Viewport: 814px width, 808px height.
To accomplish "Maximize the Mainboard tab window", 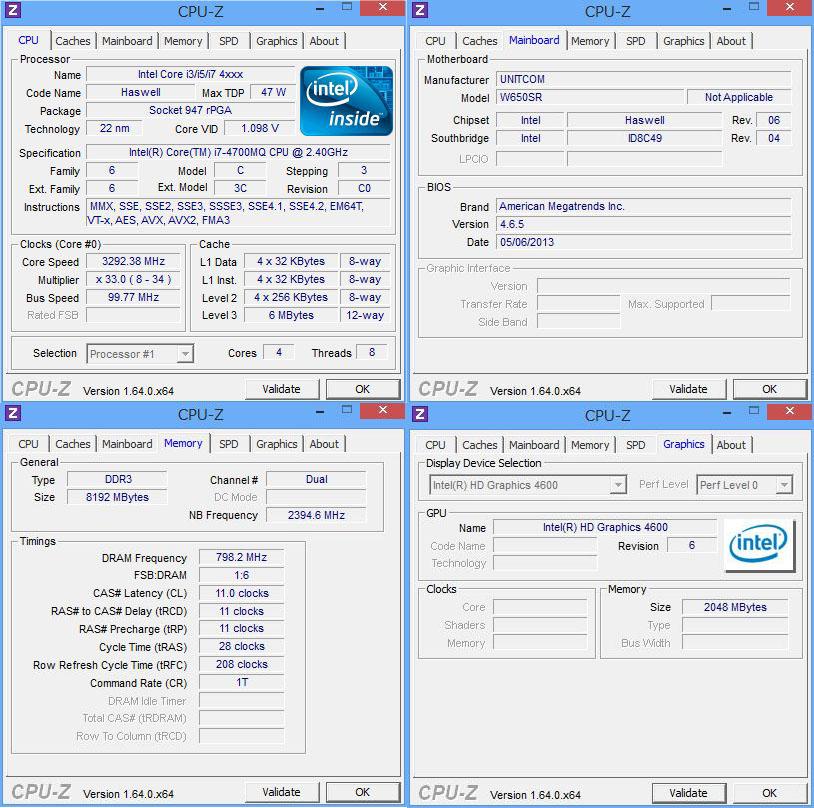I will pyautogui.click(x=754, y=7).
